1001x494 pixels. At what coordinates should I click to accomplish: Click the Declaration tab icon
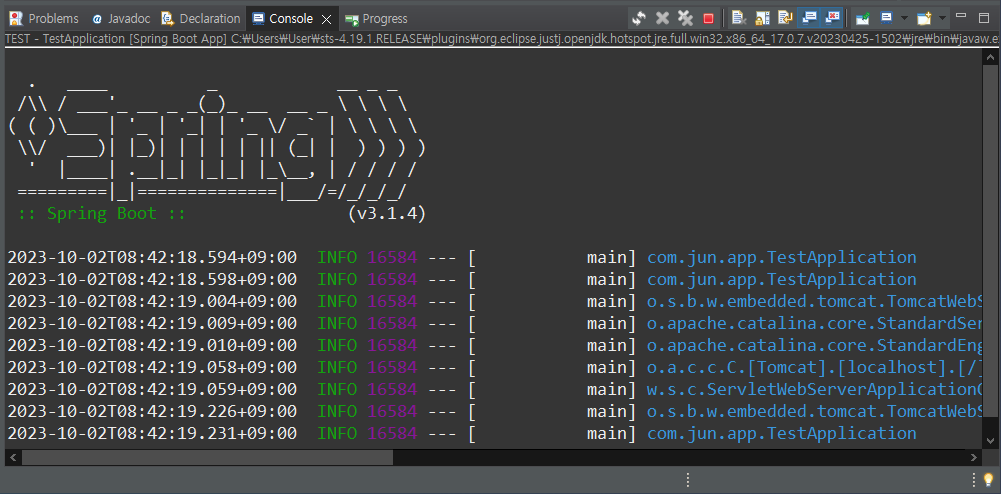168,19
